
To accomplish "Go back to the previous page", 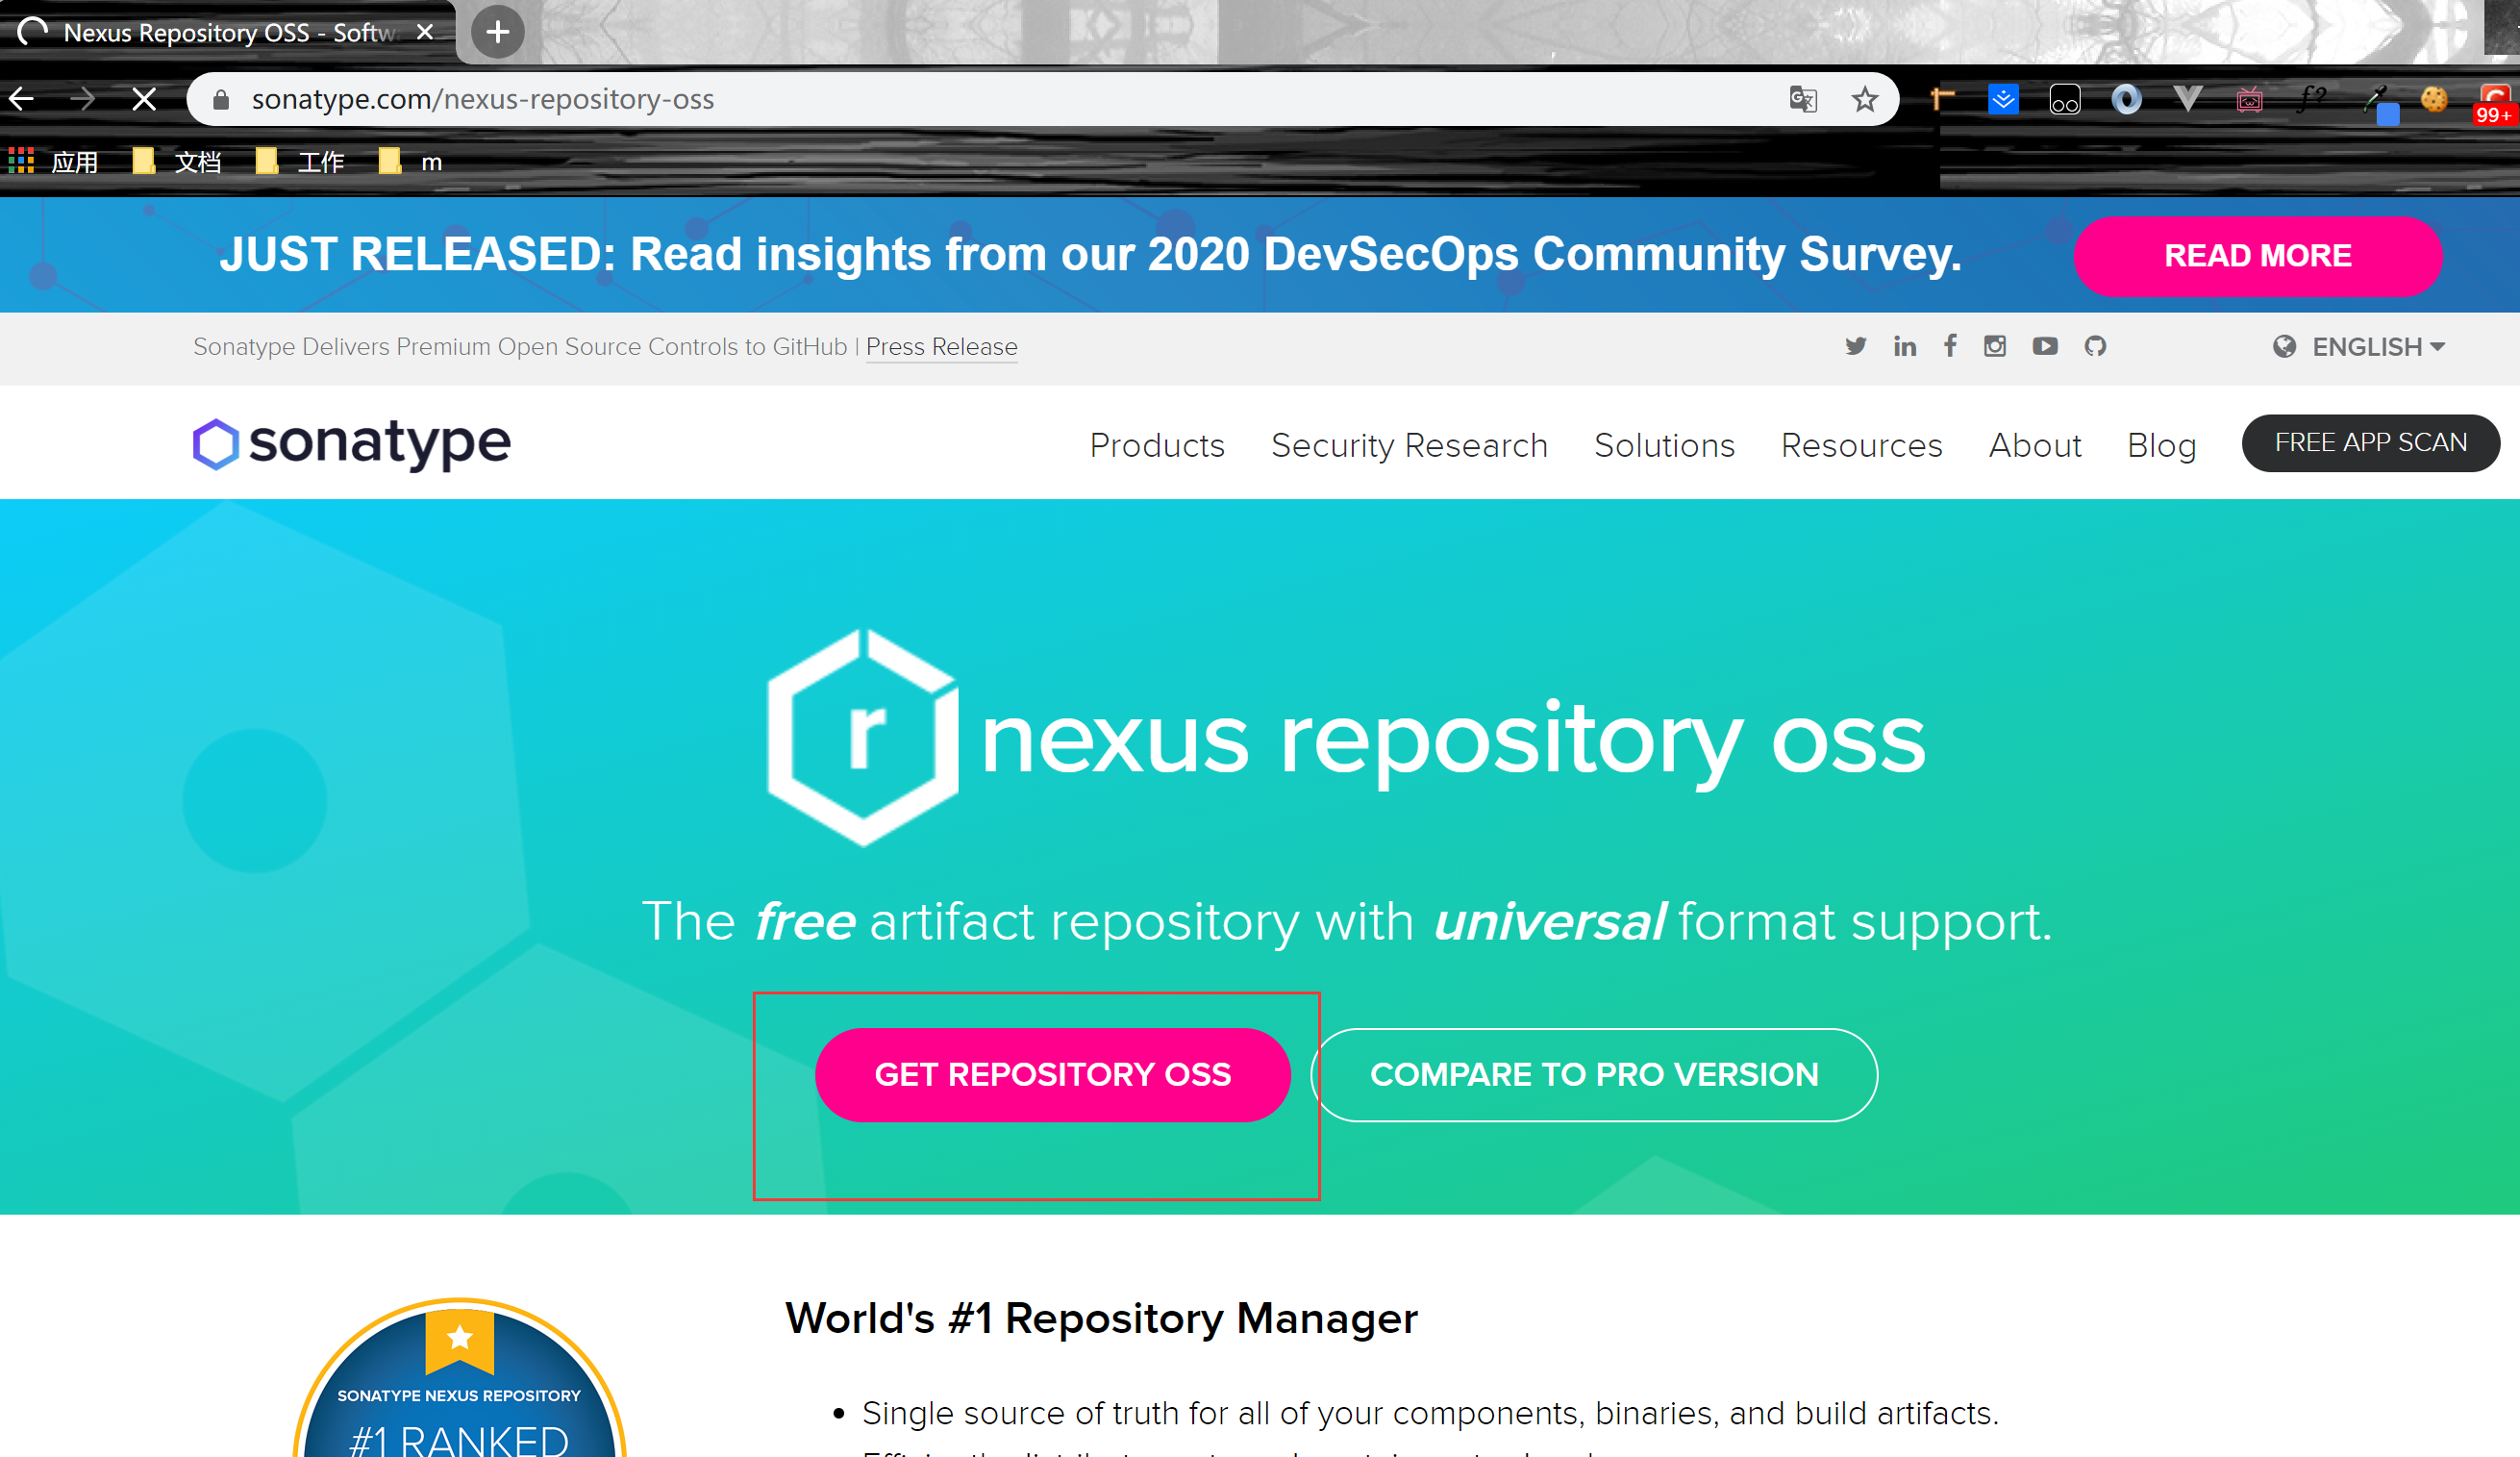I will point(22,99).
